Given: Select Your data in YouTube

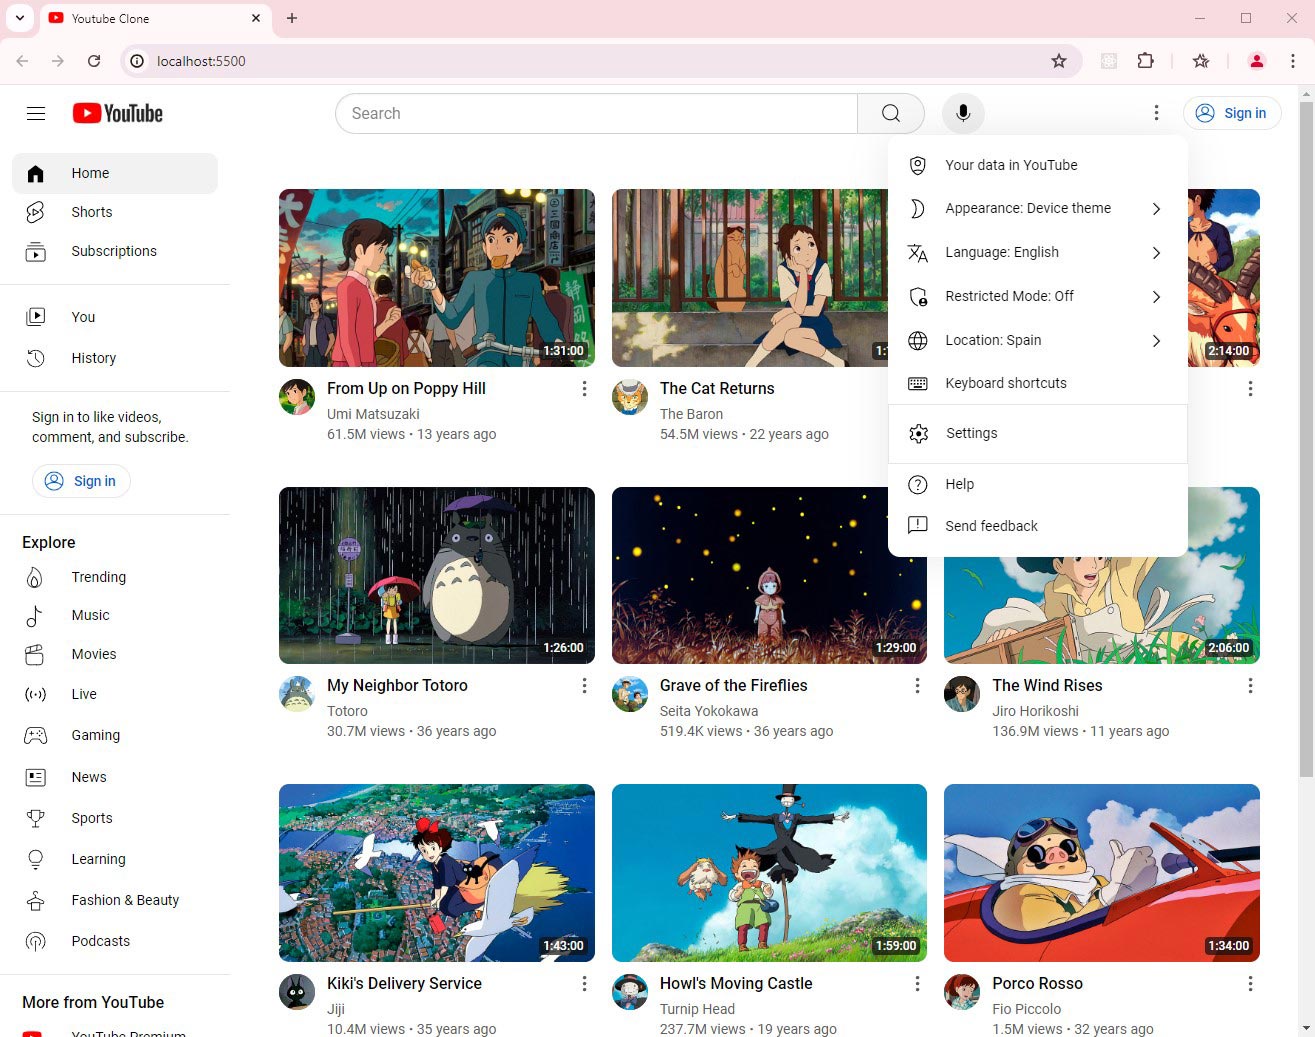Looking at the screenshot, I should (1037, 165).
